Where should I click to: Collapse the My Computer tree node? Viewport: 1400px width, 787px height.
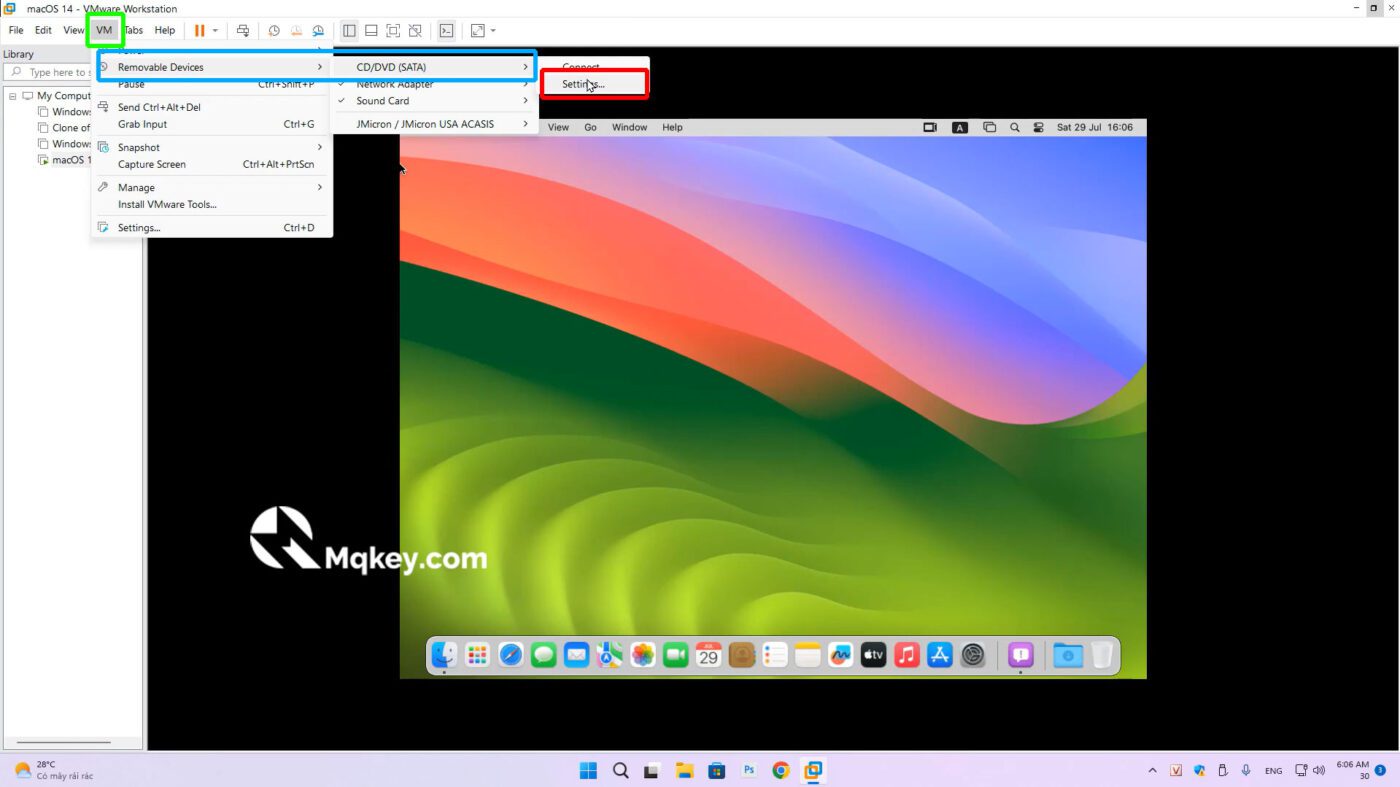(13, 96)
